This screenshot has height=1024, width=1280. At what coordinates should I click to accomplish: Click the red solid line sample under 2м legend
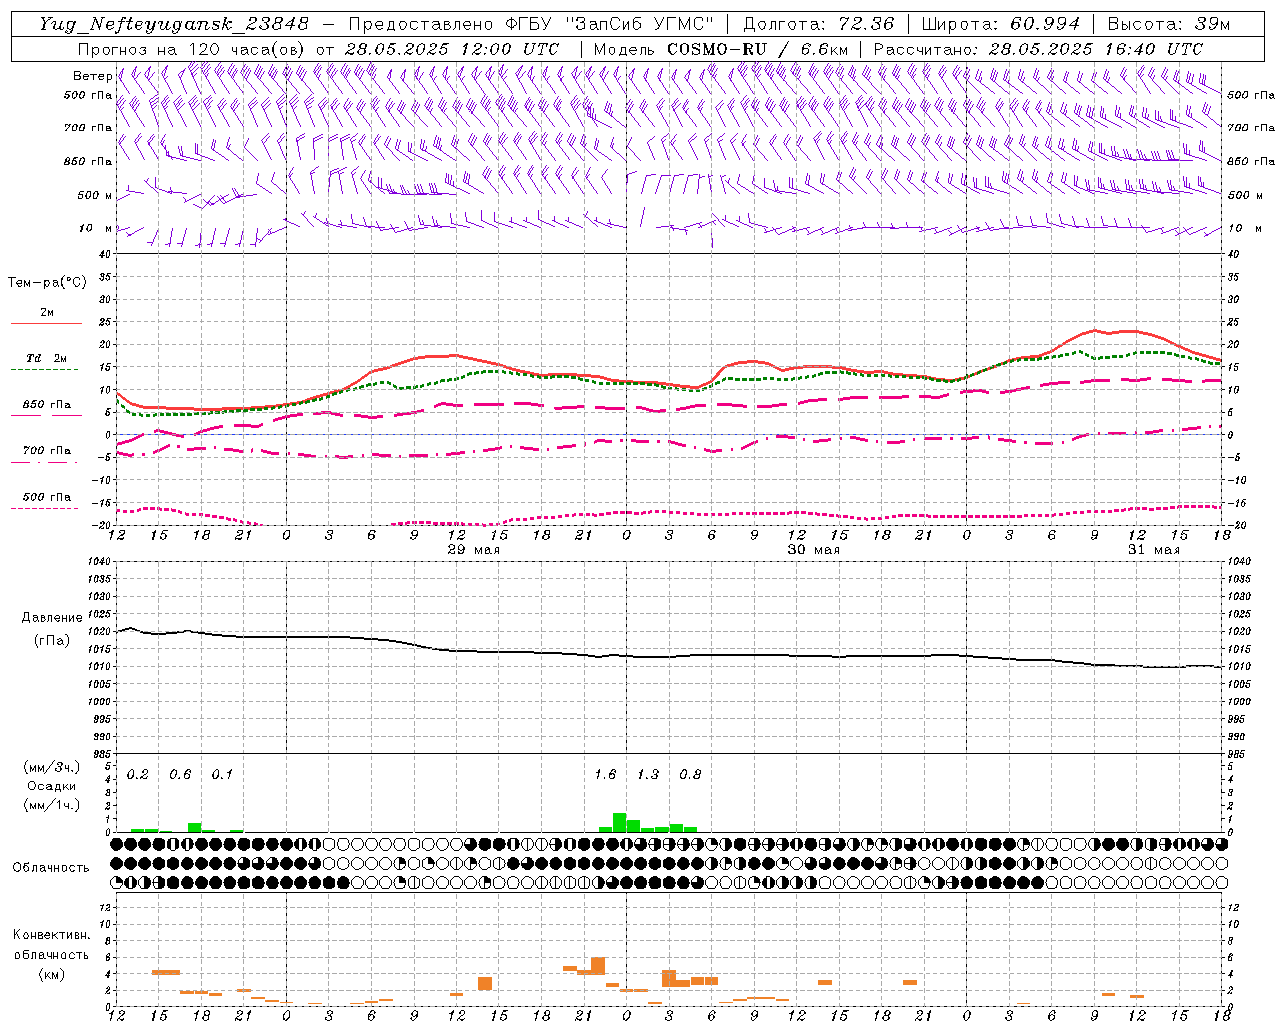[46, 324]
